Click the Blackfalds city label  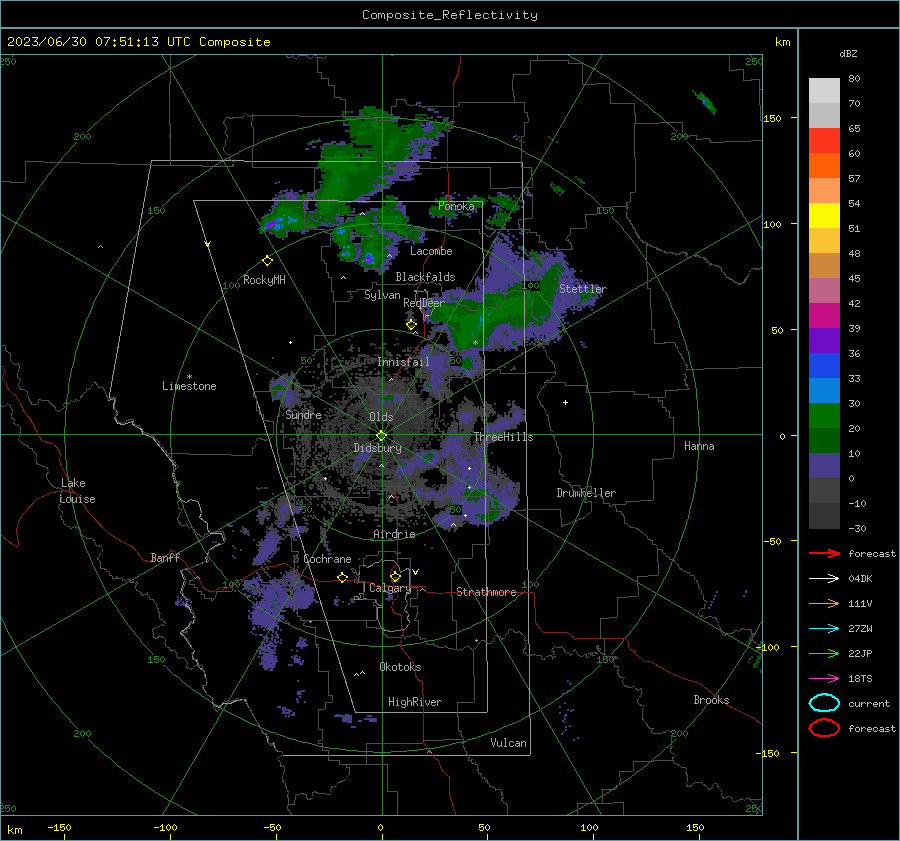click(x=425, y=277)
